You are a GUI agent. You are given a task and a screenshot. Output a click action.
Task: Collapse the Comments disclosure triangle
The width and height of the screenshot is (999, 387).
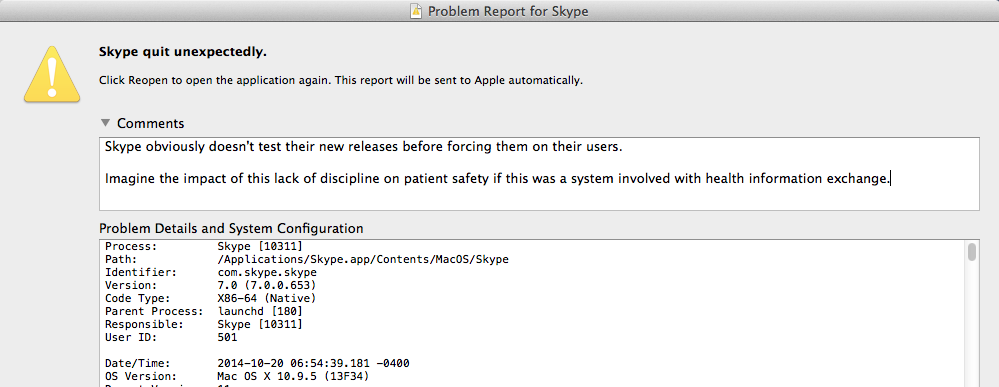(x=105, y=122)
